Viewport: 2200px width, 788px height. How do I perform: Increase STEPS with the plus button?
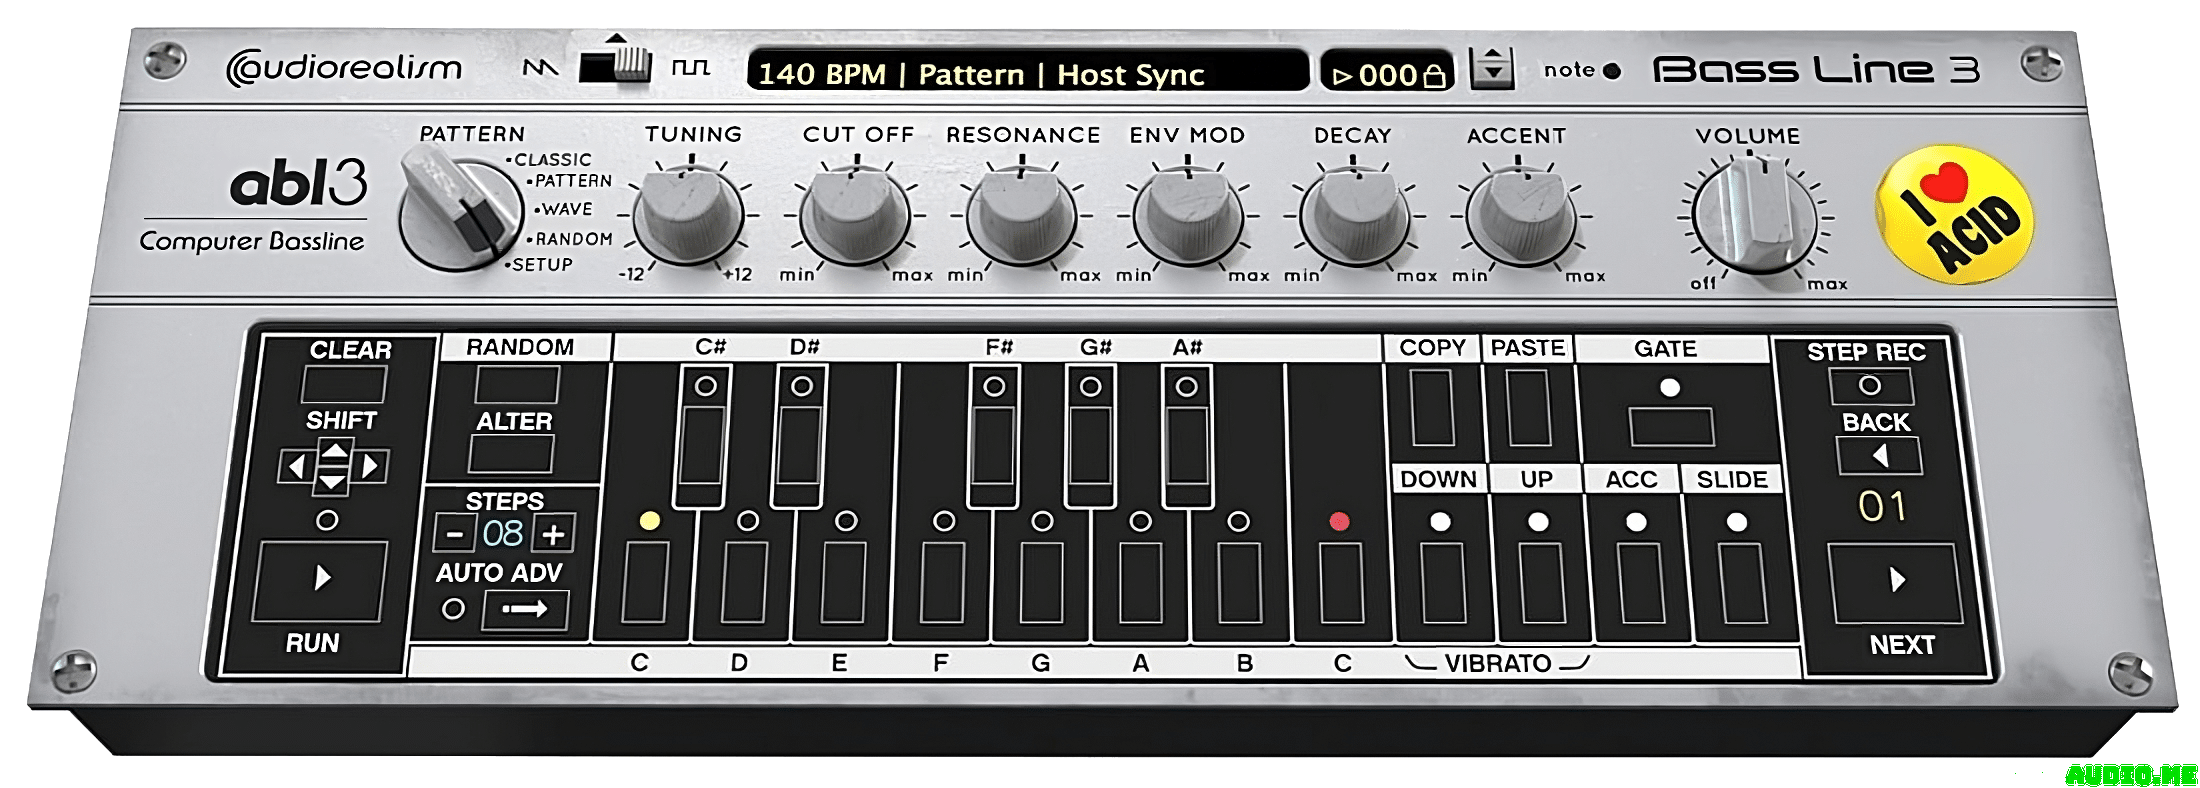click(x=553, y=534)
